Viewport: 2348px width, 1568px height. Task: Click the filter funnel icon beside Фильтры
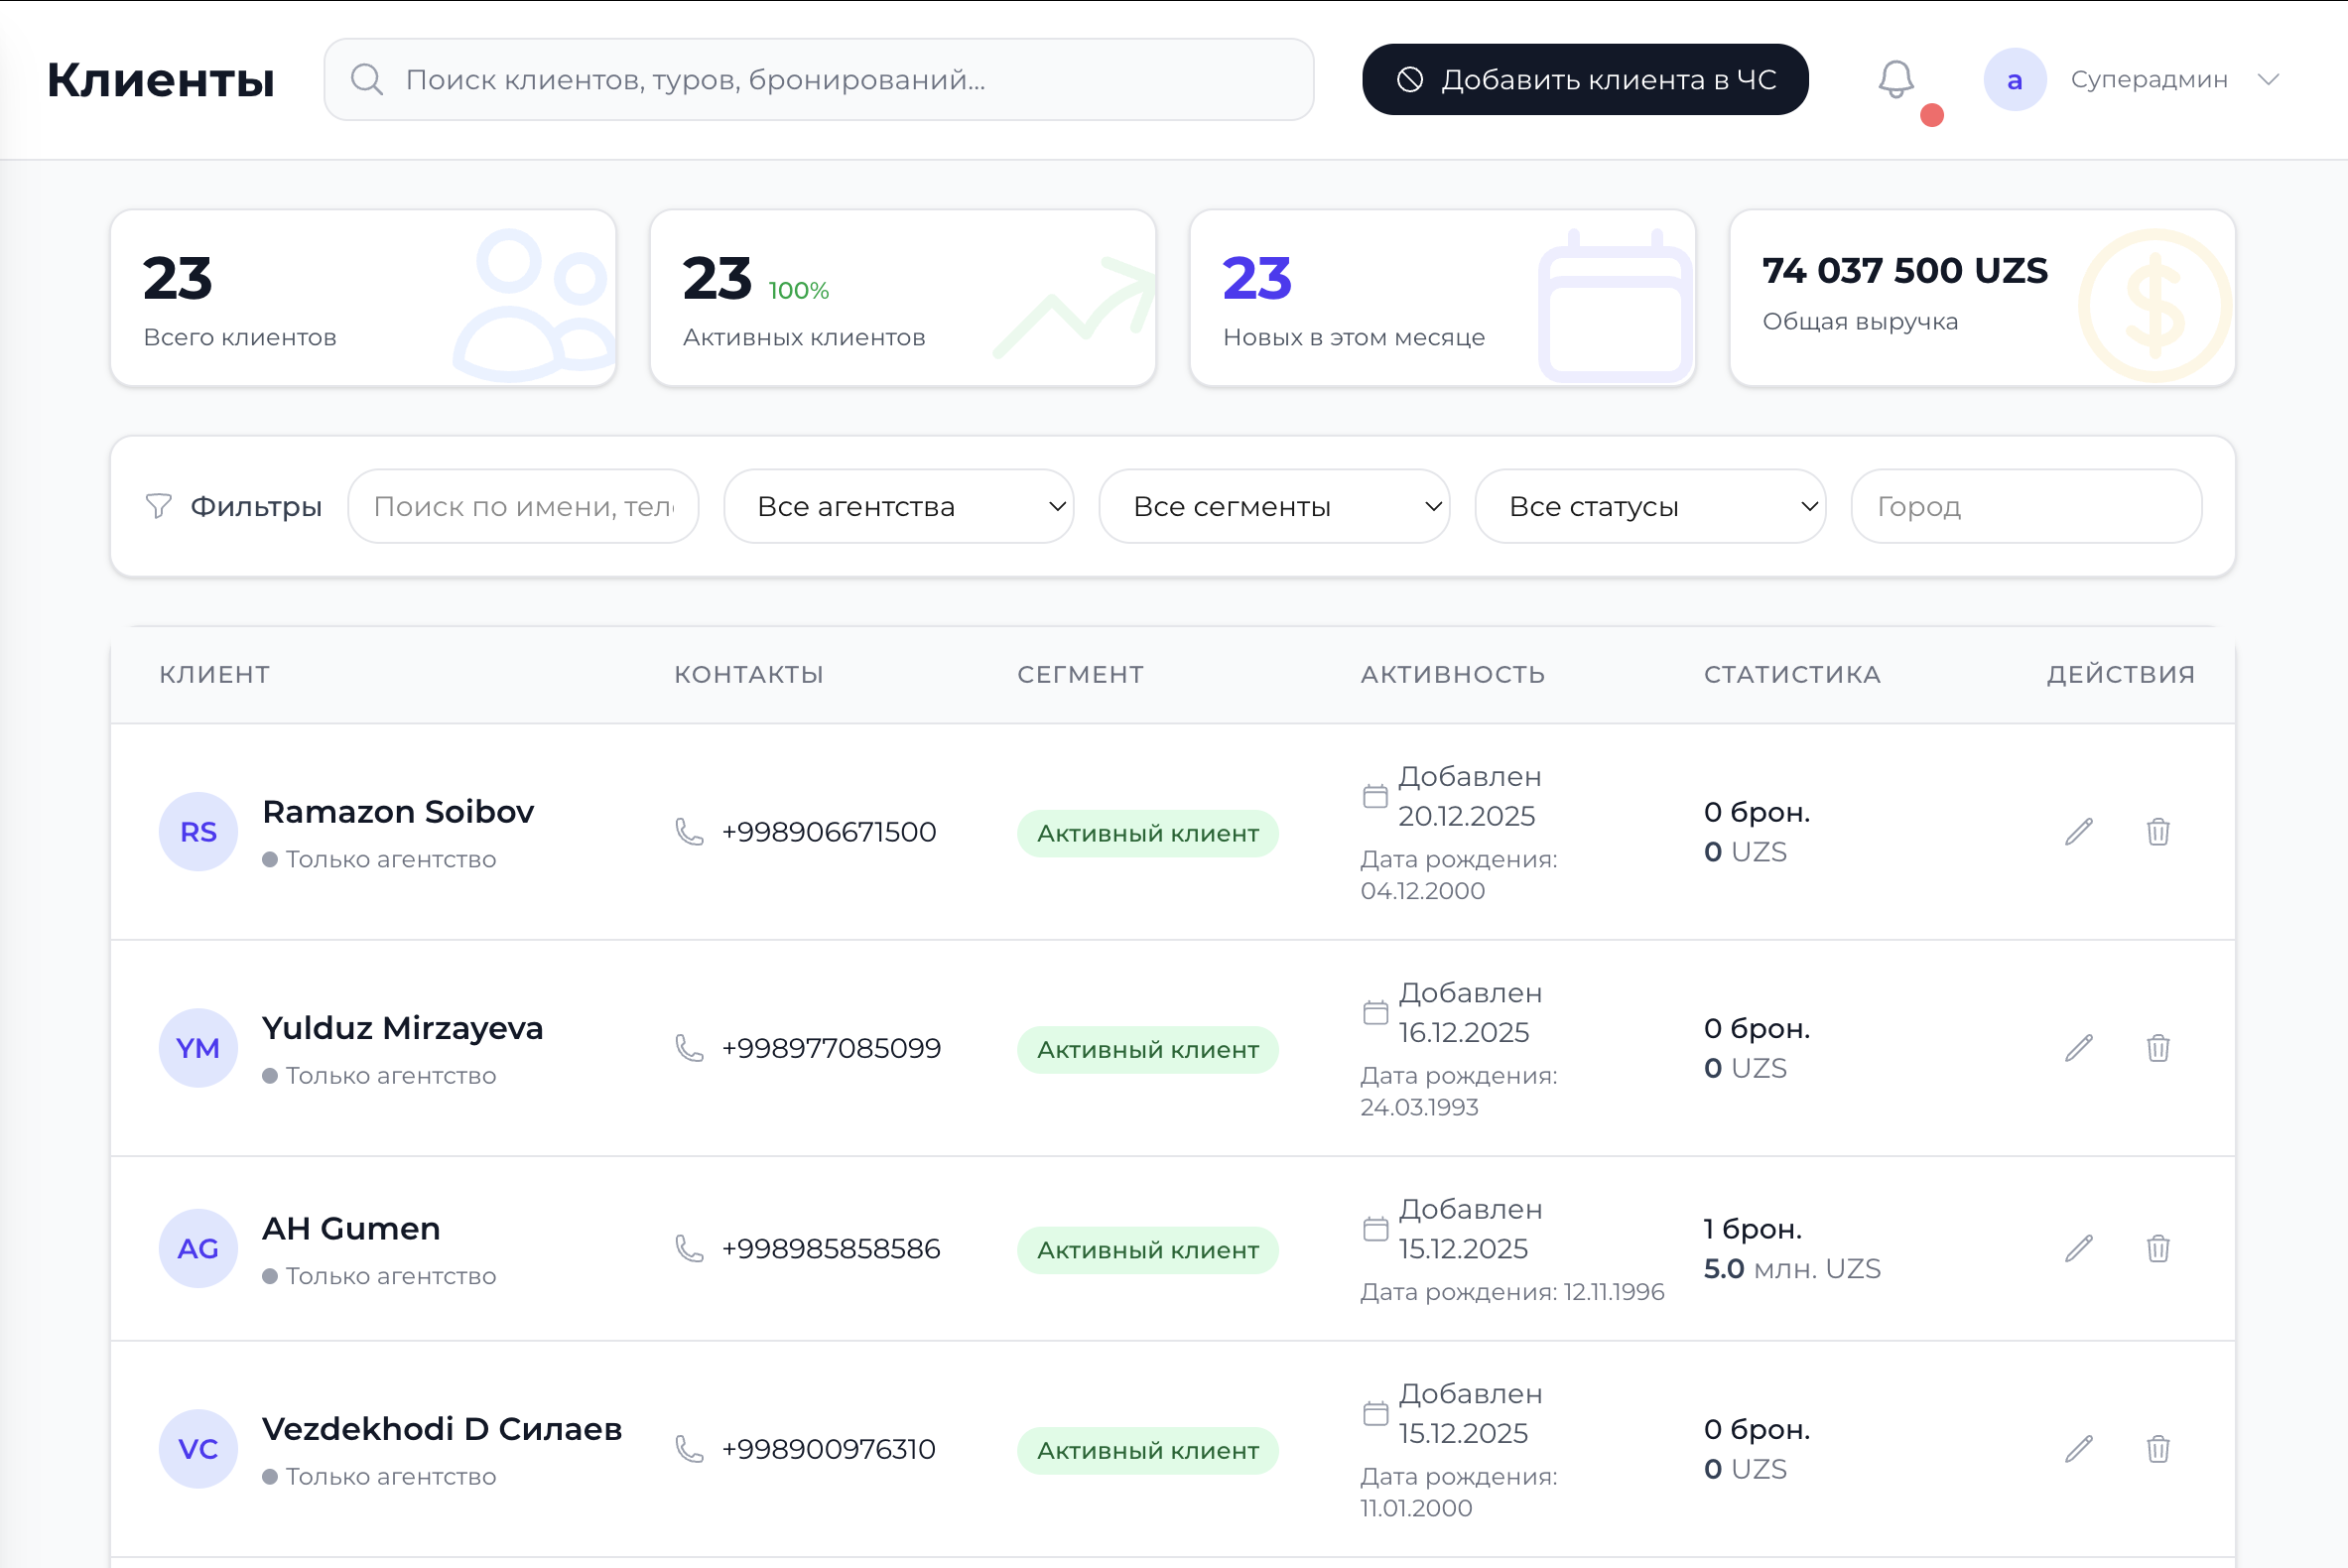[158, 506]
